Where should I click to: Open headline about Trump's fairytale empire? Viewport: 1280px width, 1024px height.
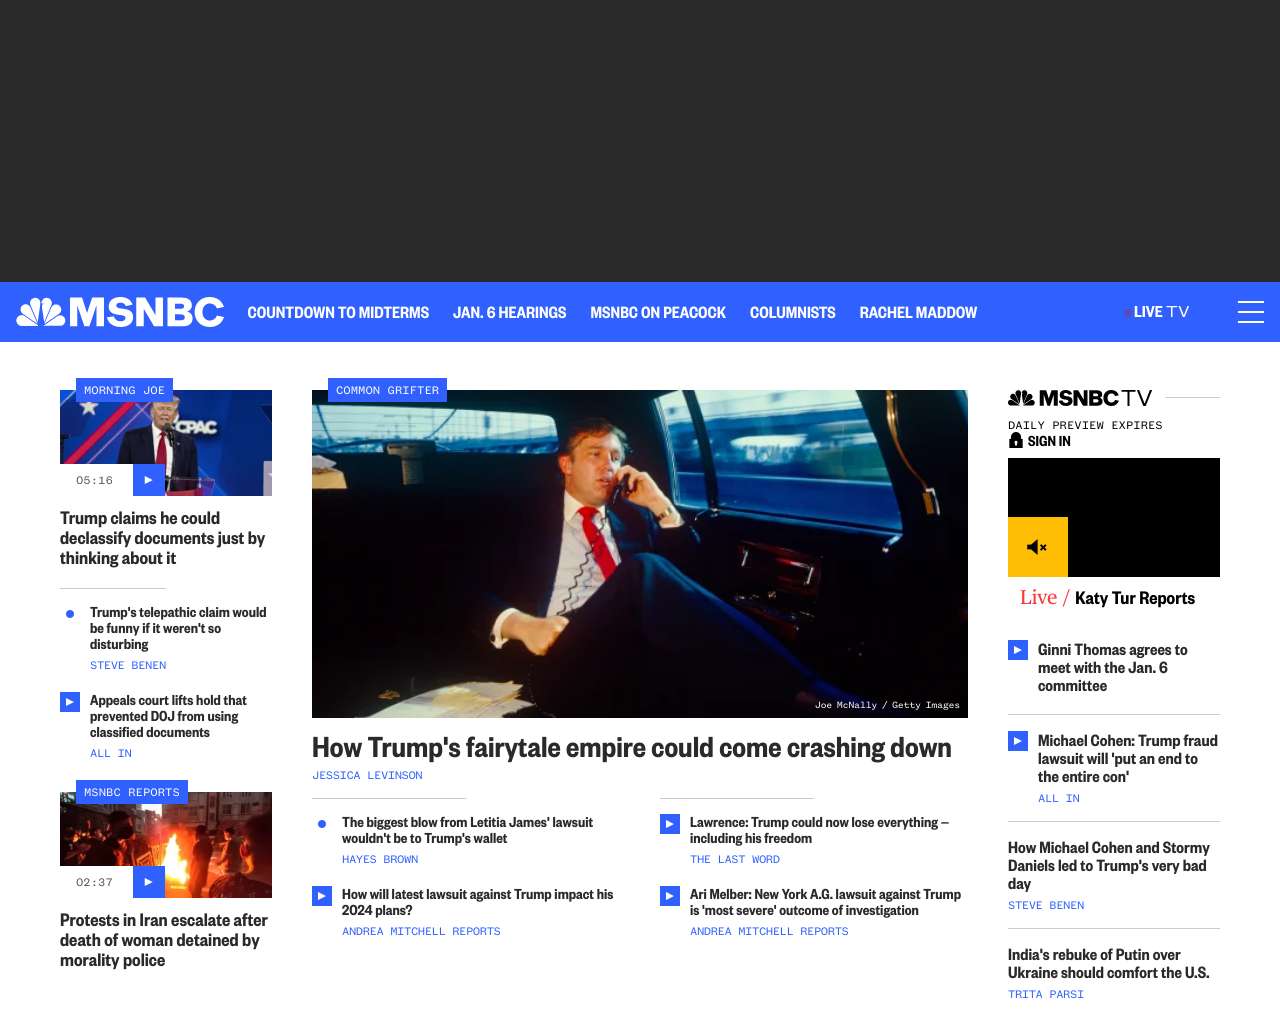pos(631,747)
